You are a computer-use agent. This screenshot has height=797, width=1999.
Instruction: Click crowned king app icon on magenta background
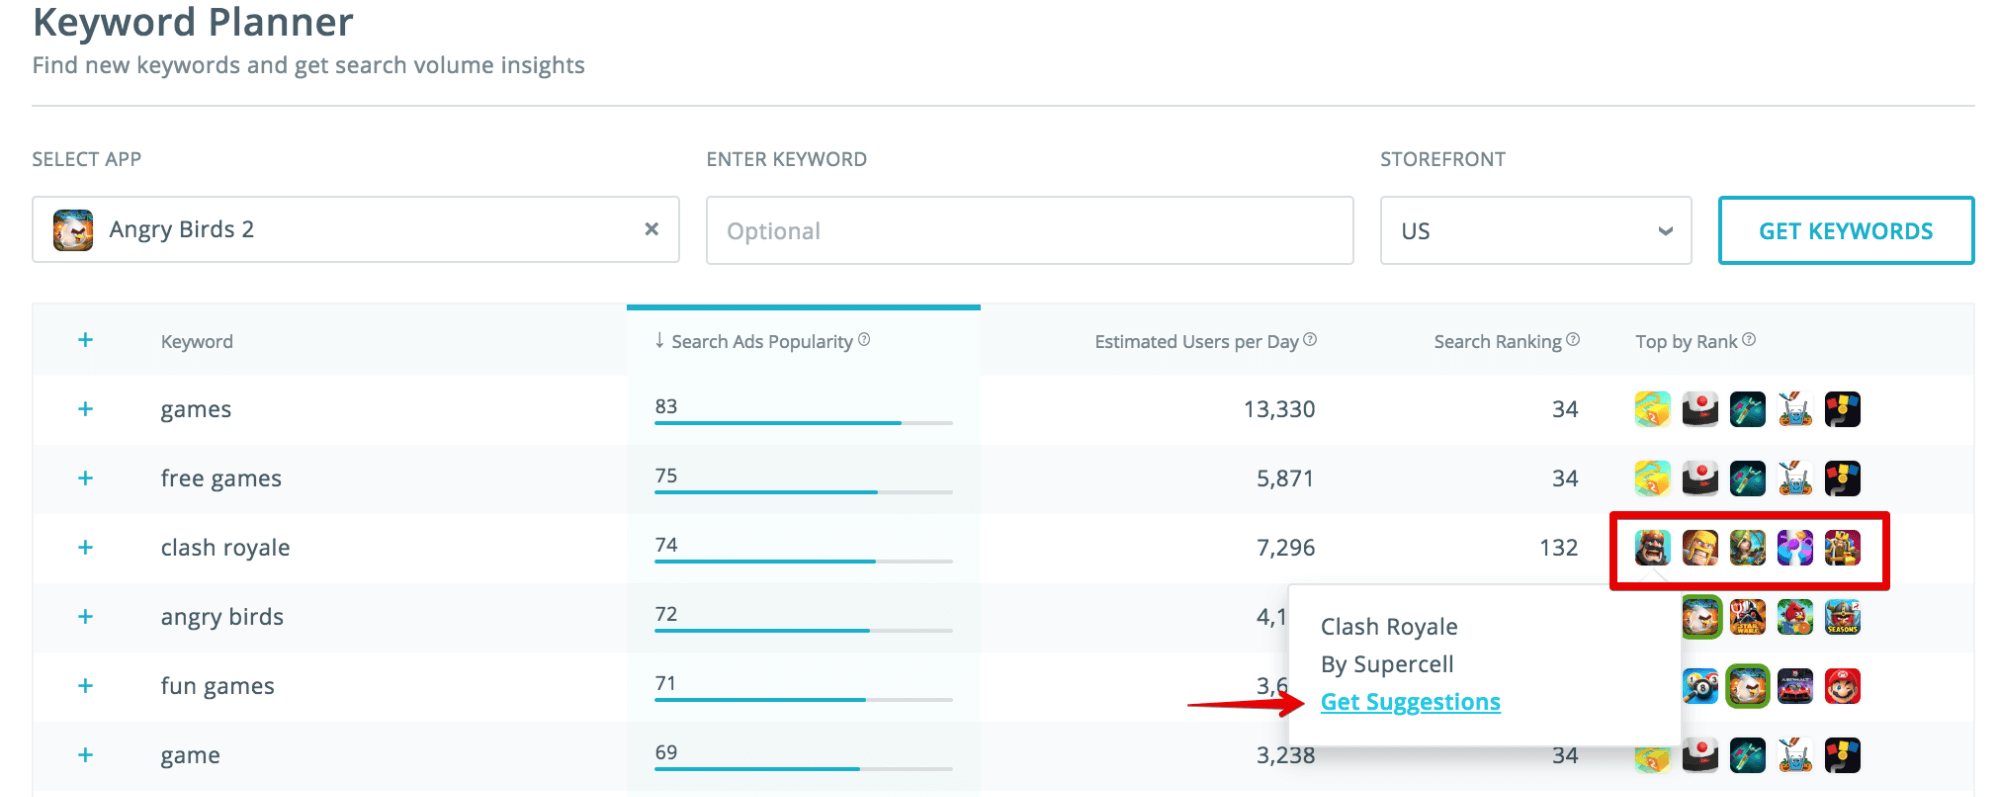click(x=1843, y=547)
